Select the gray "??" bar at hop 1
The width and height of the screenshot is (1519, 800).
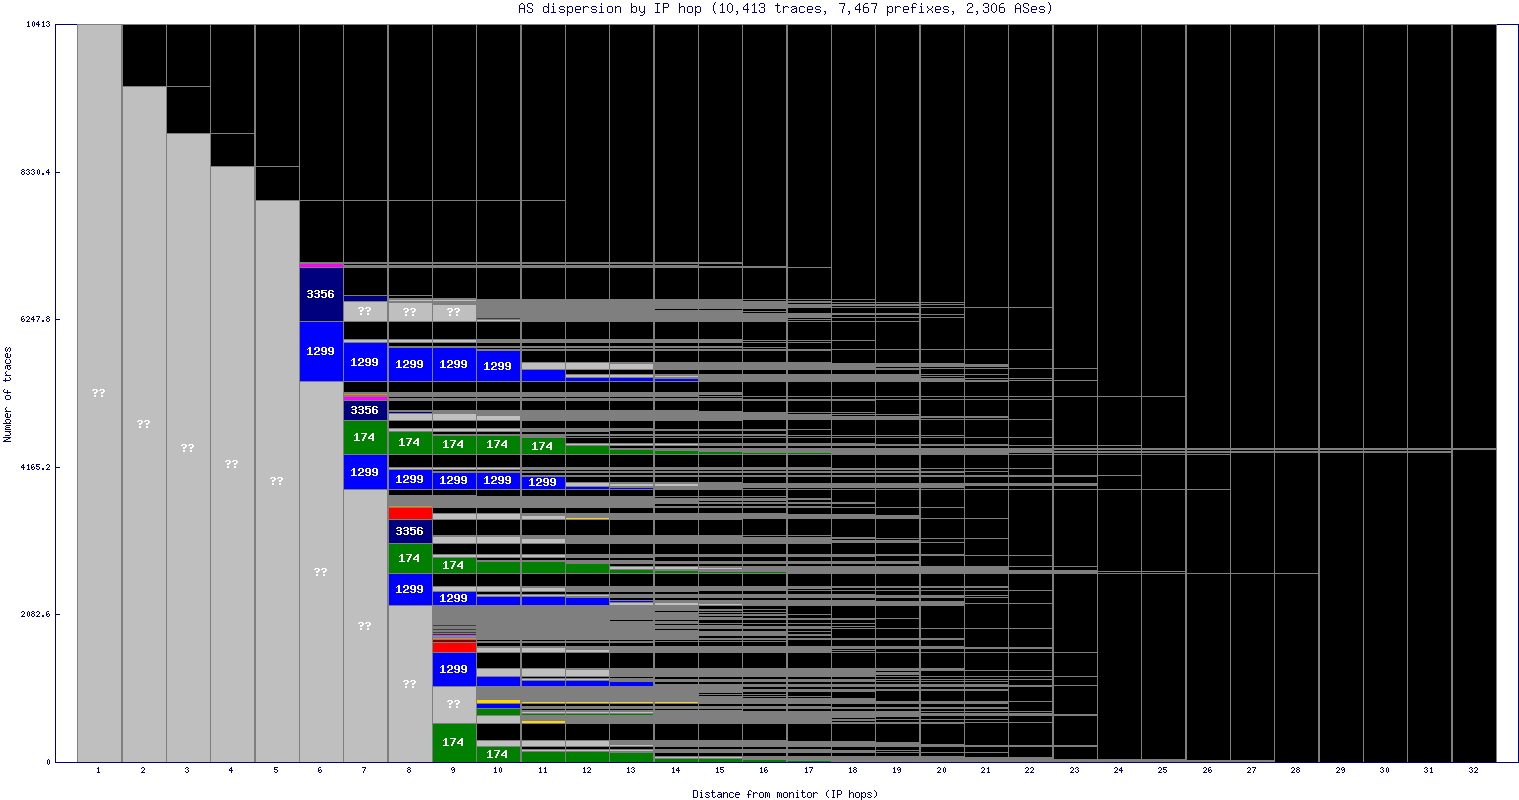99,393
